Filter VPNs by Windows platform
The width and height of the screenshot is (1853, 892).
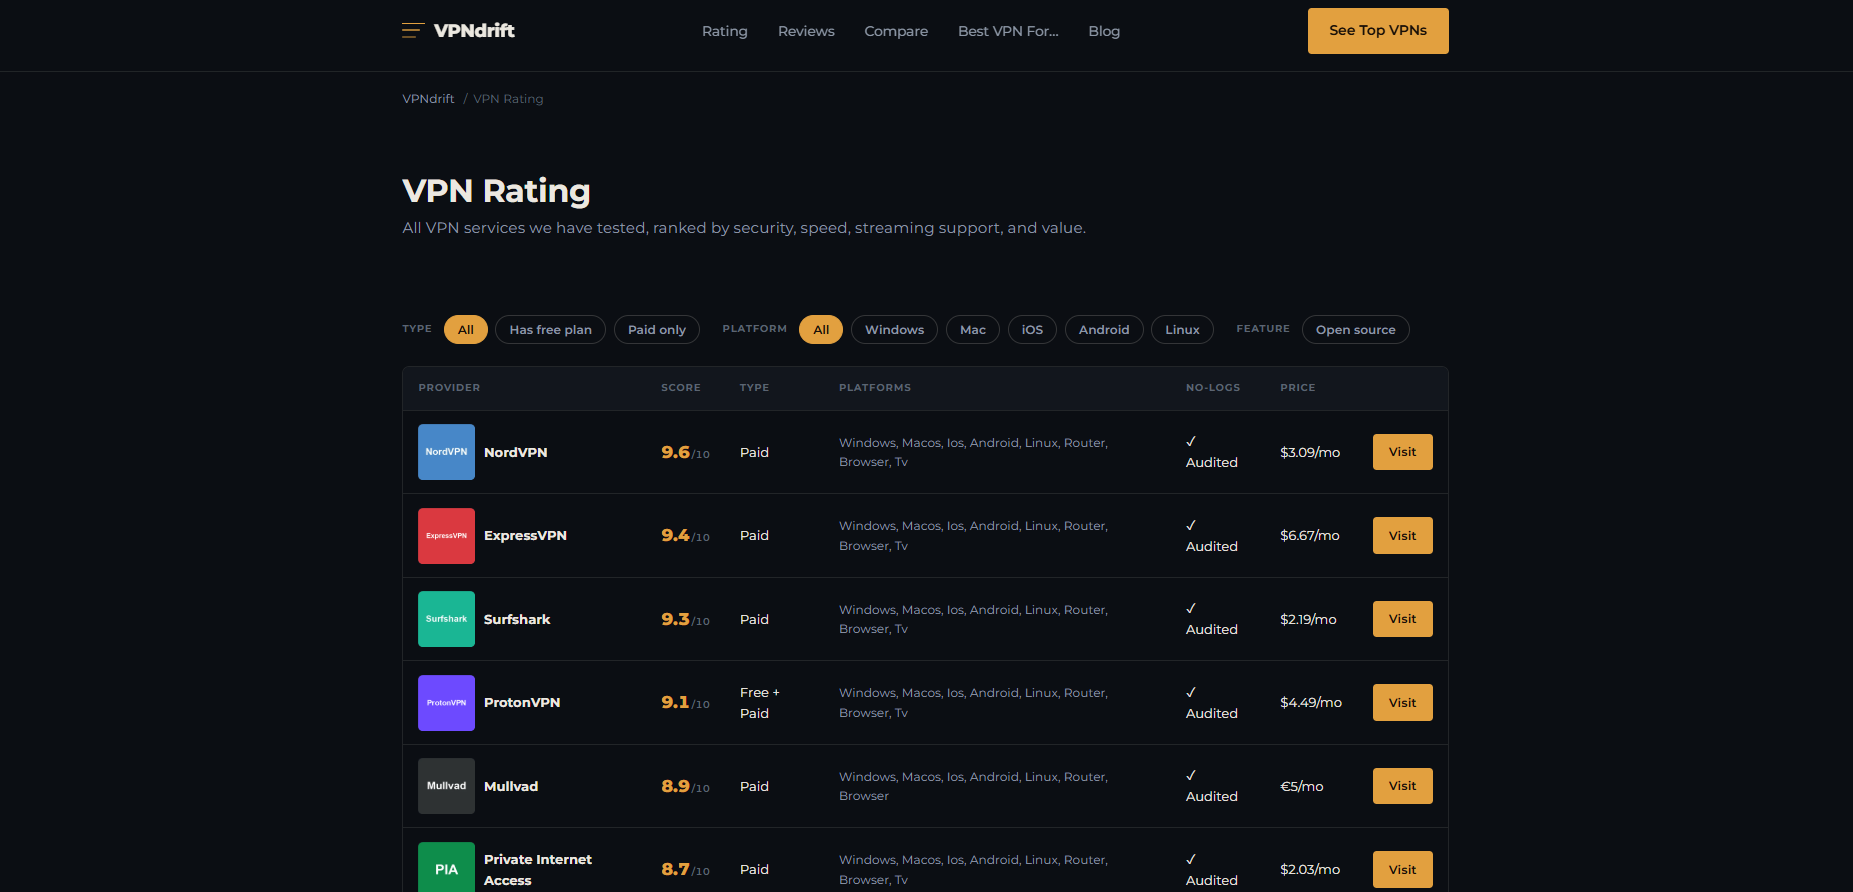pos(894,330)
